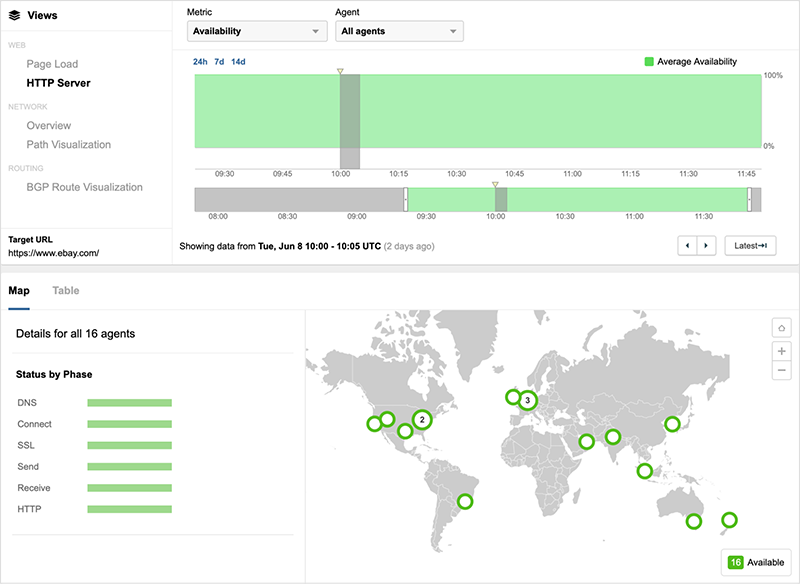This screenshot has width=800, height=584.
Task: Show the 24h time range
Action: (200, 62)
